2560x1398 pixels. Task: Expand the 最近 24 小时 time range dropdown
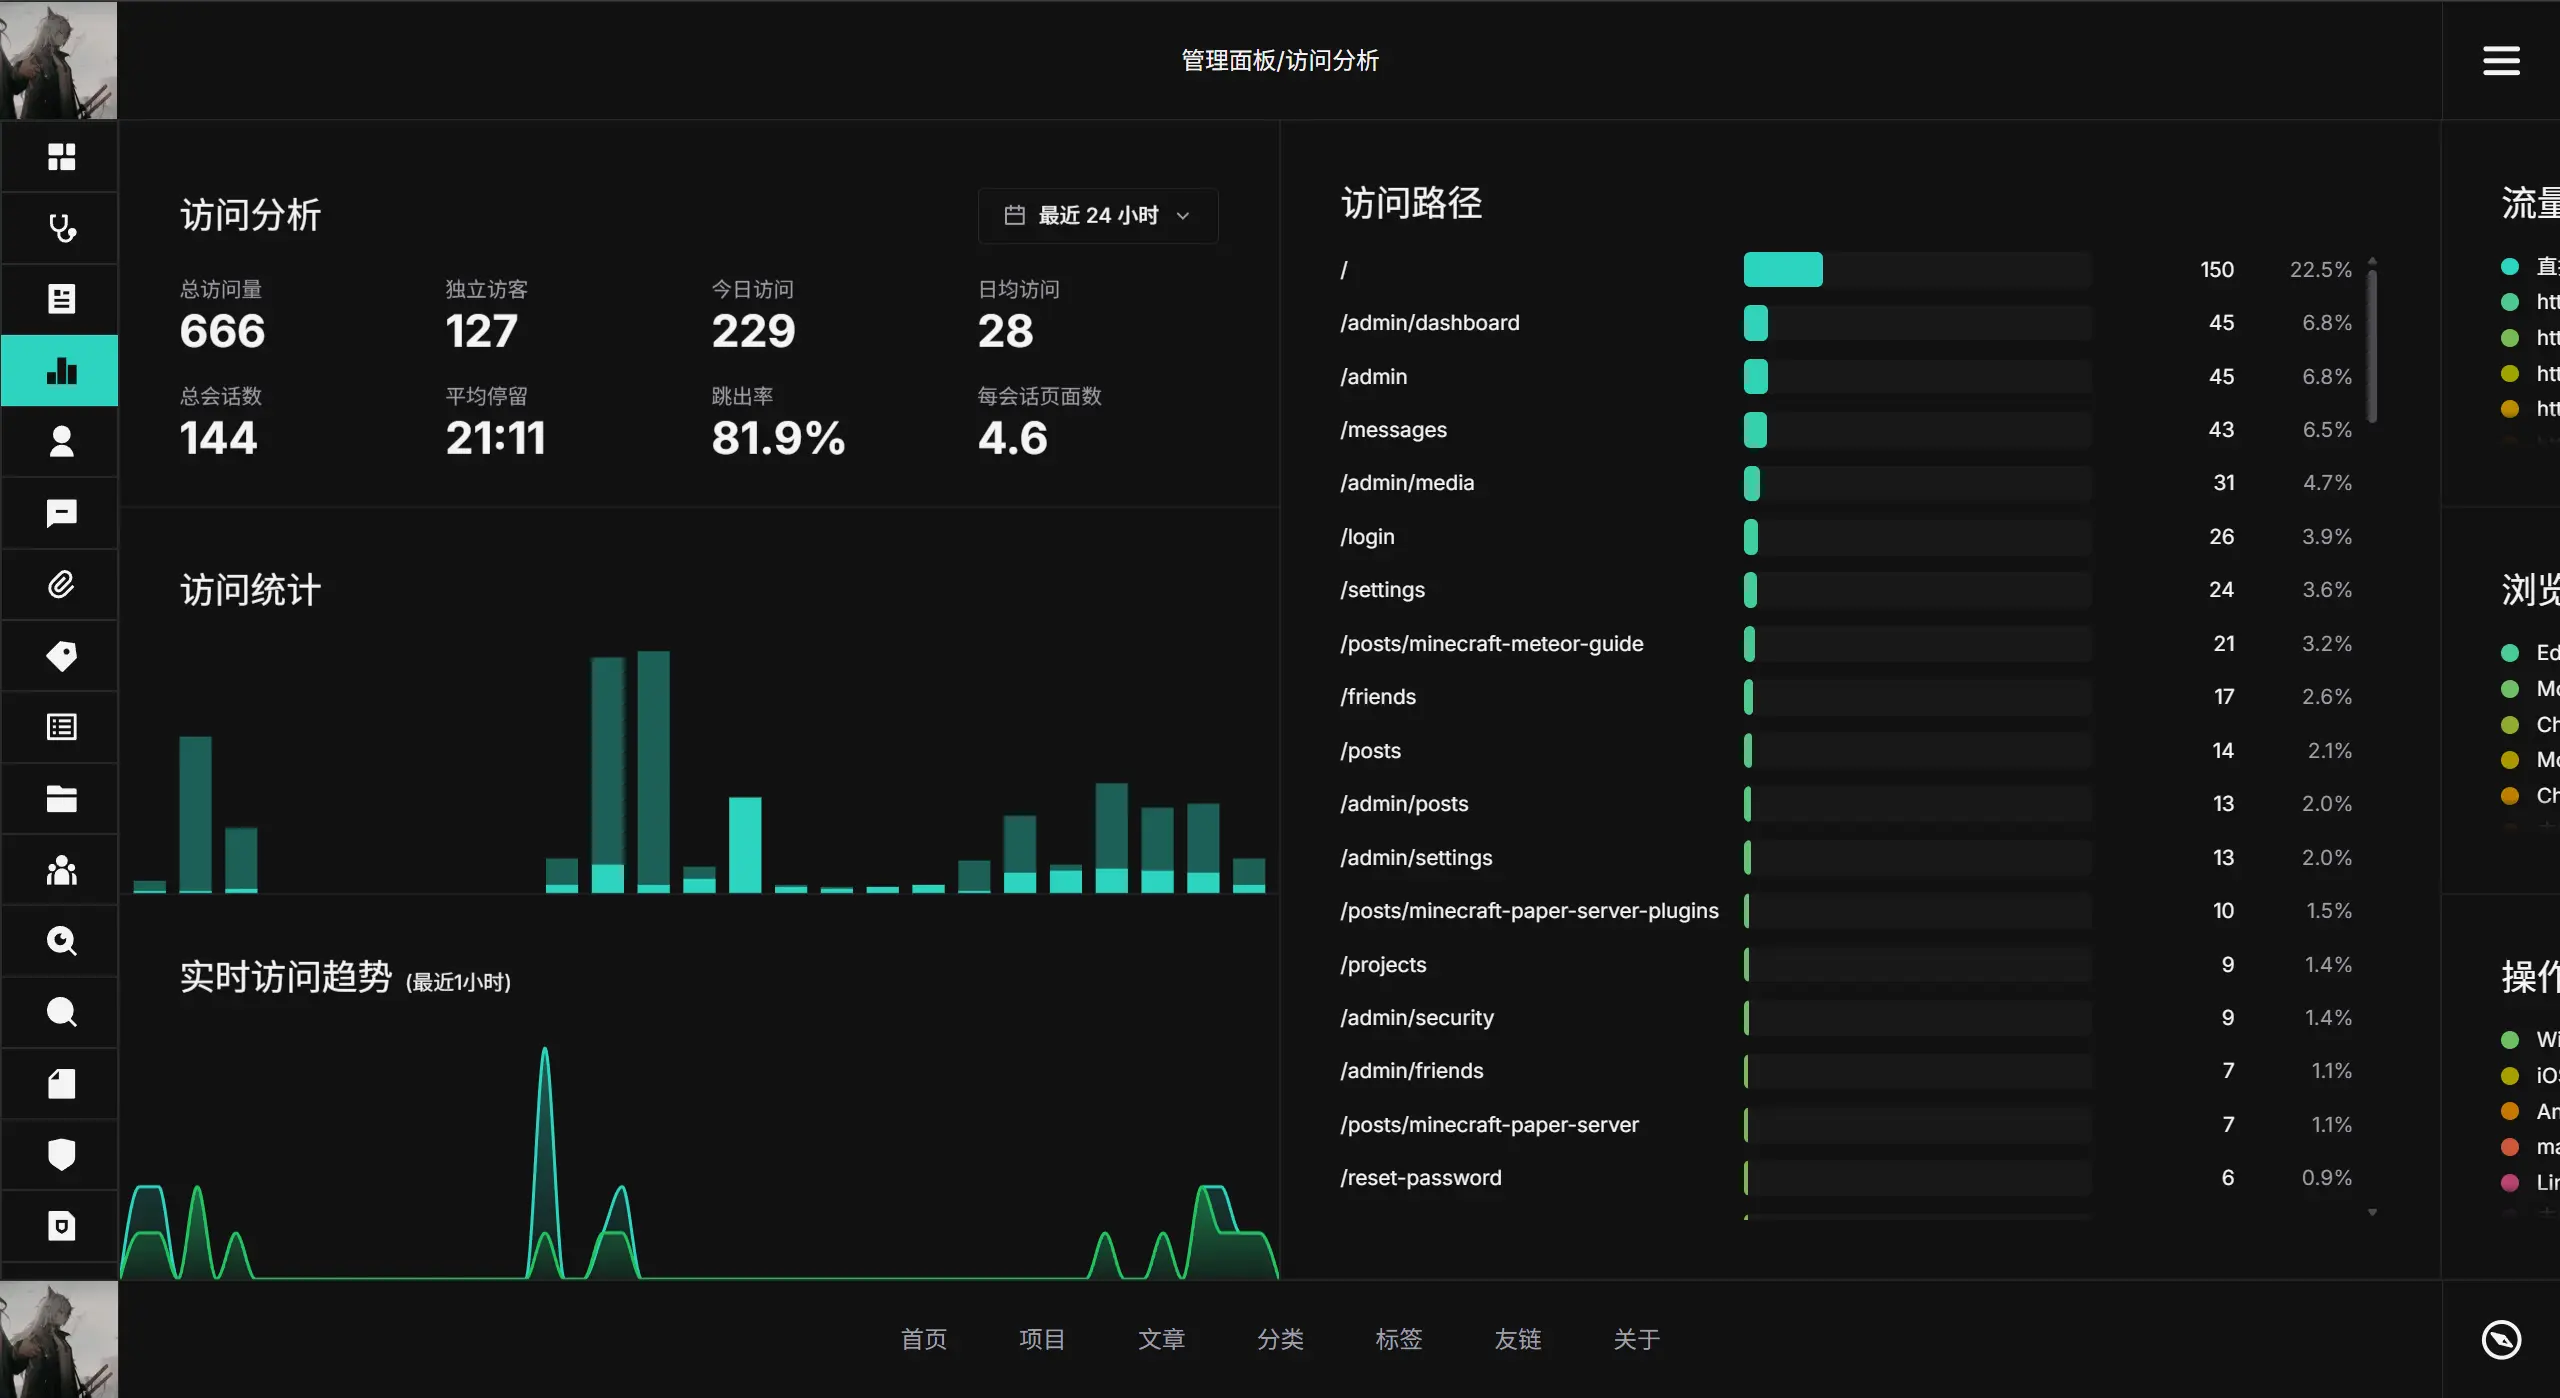[1098, 216]
